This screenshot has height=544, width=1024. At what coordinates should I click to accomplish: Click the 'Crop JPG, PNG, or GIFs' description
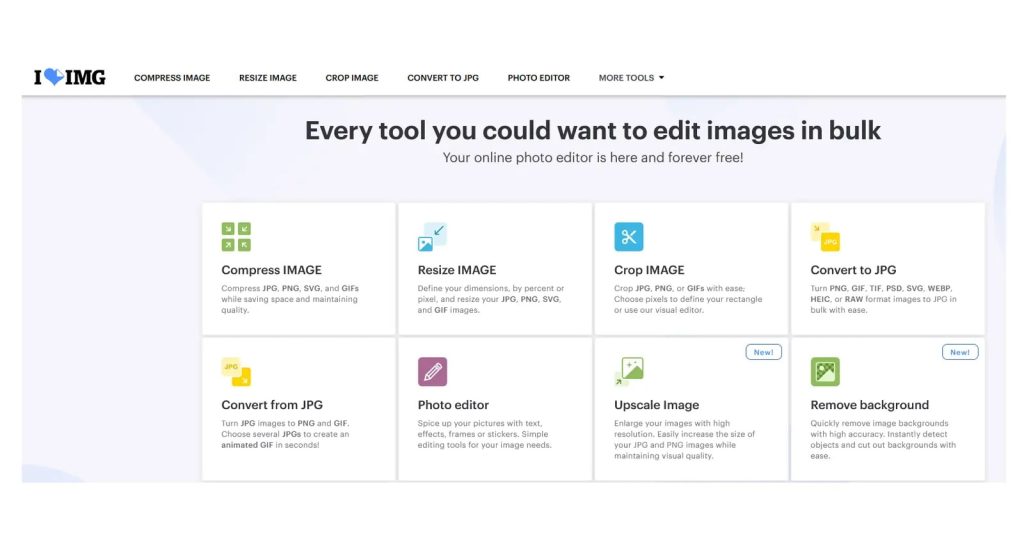click(688, 299)
